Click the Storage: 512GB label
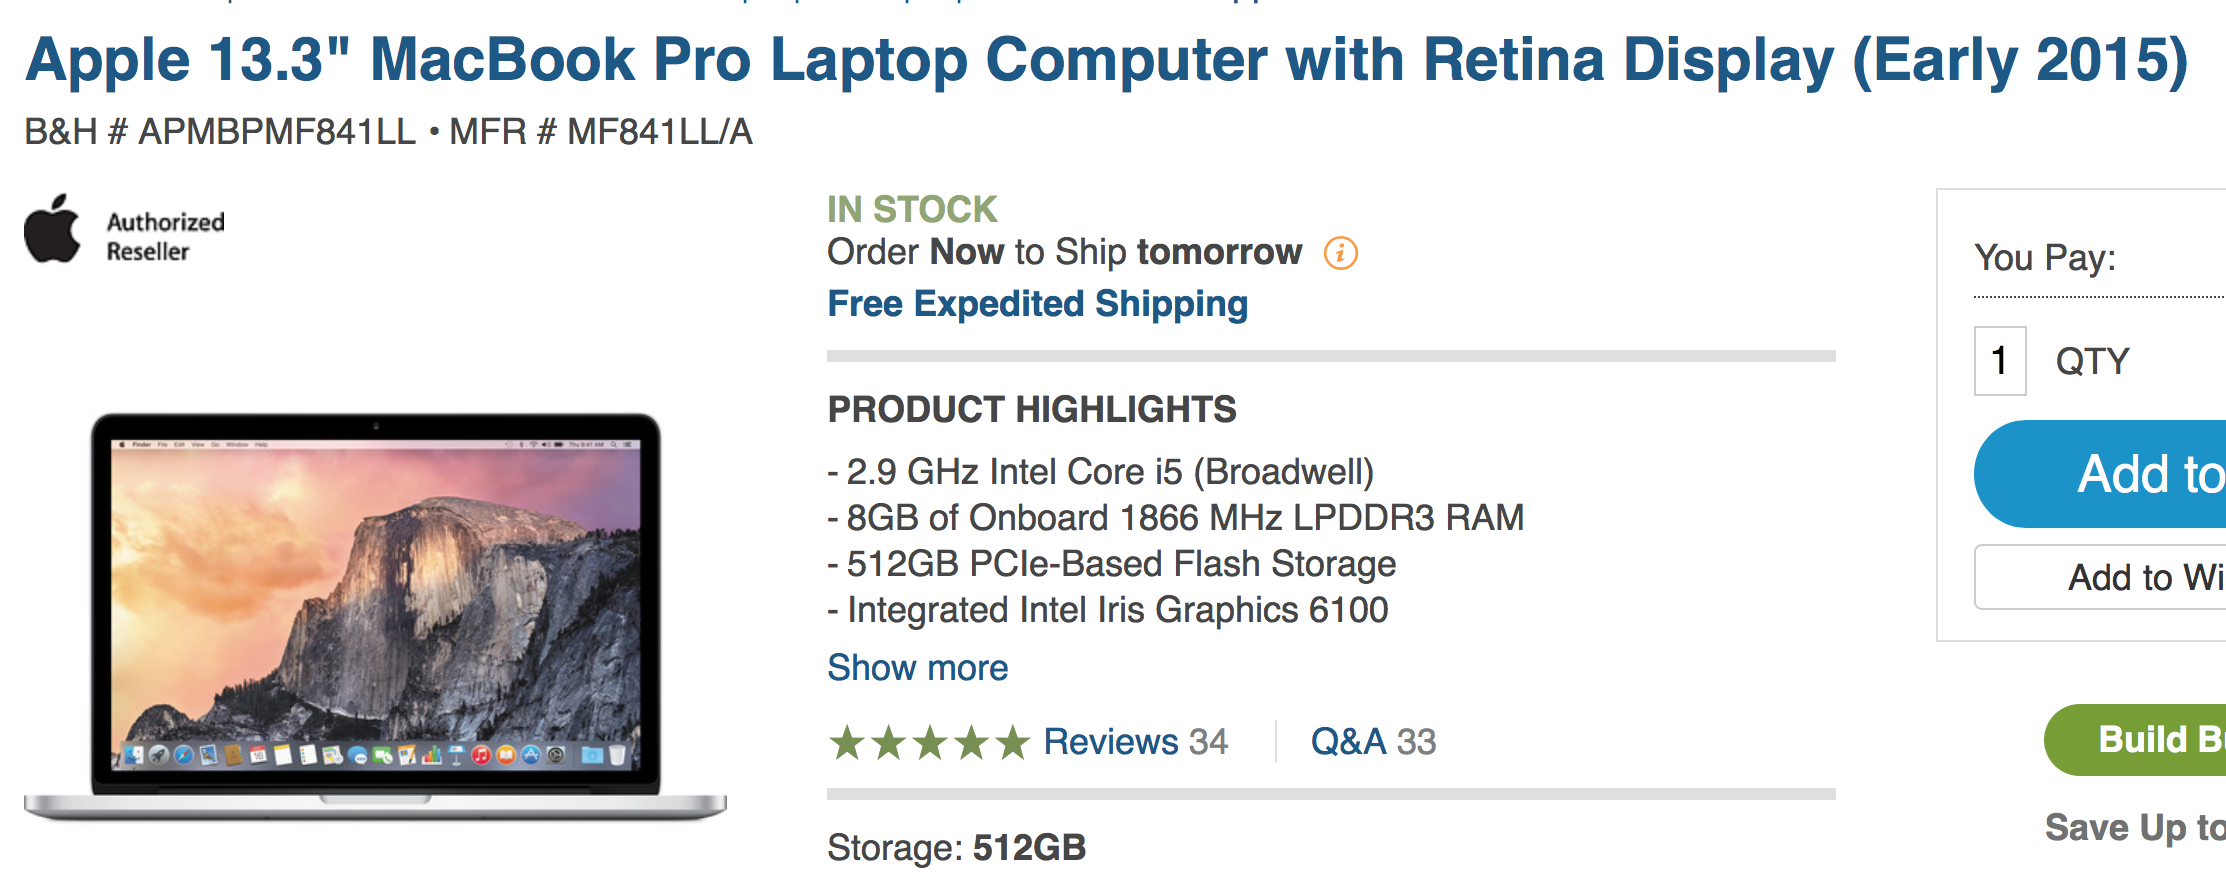This screenshot has height=884, width=2226. click(955, 848)
